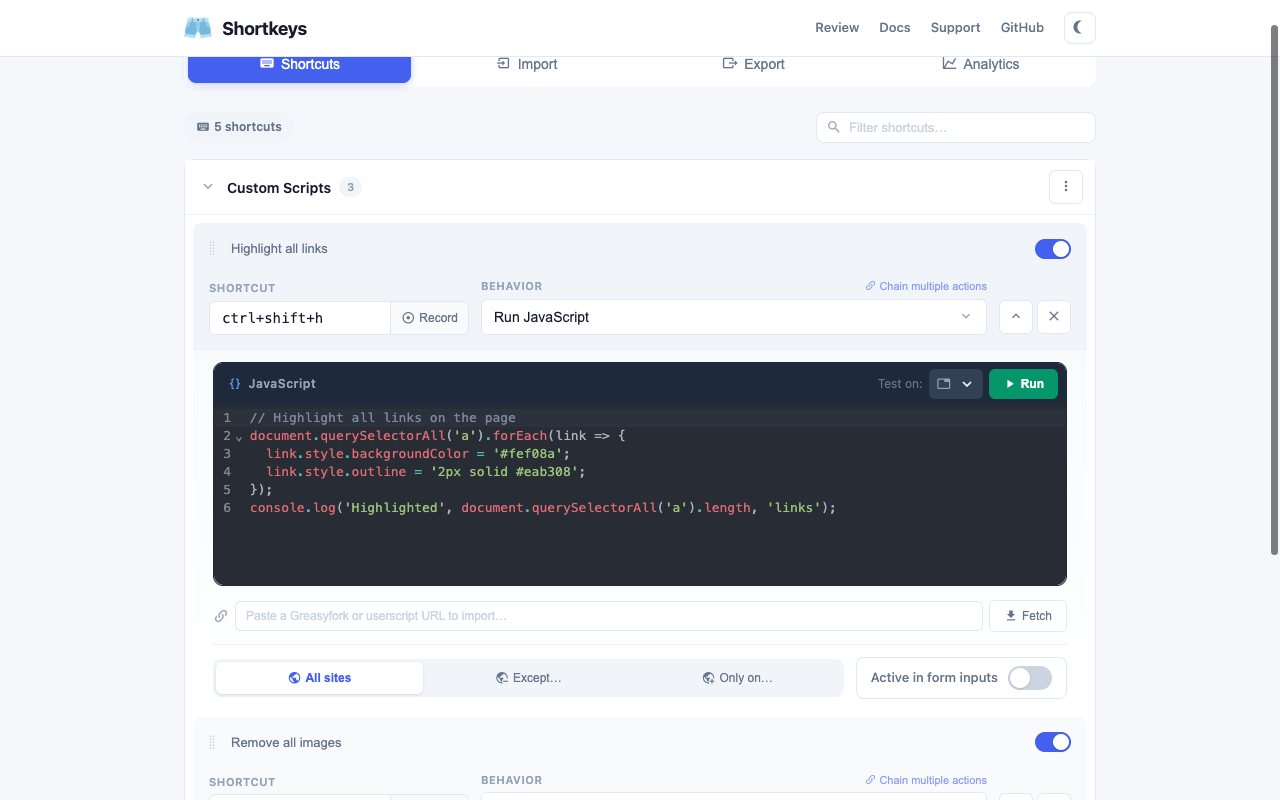This screenshot has height=800, width=1280.
Task: Focus the Filter shortcuts search field
Action: 956,127
